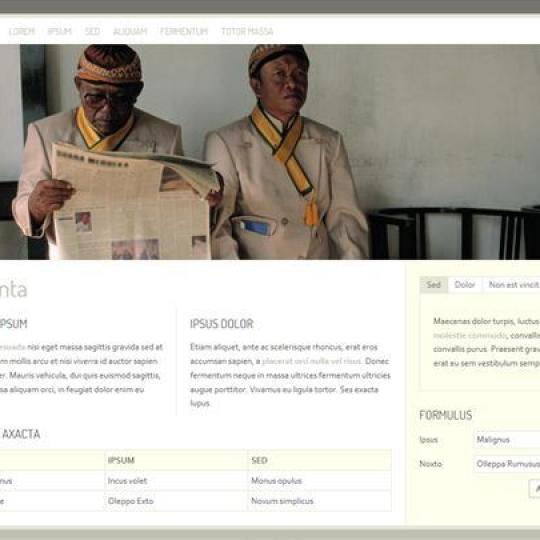Switch to the Dolor sidebar tab

click(x=465, y=284)
